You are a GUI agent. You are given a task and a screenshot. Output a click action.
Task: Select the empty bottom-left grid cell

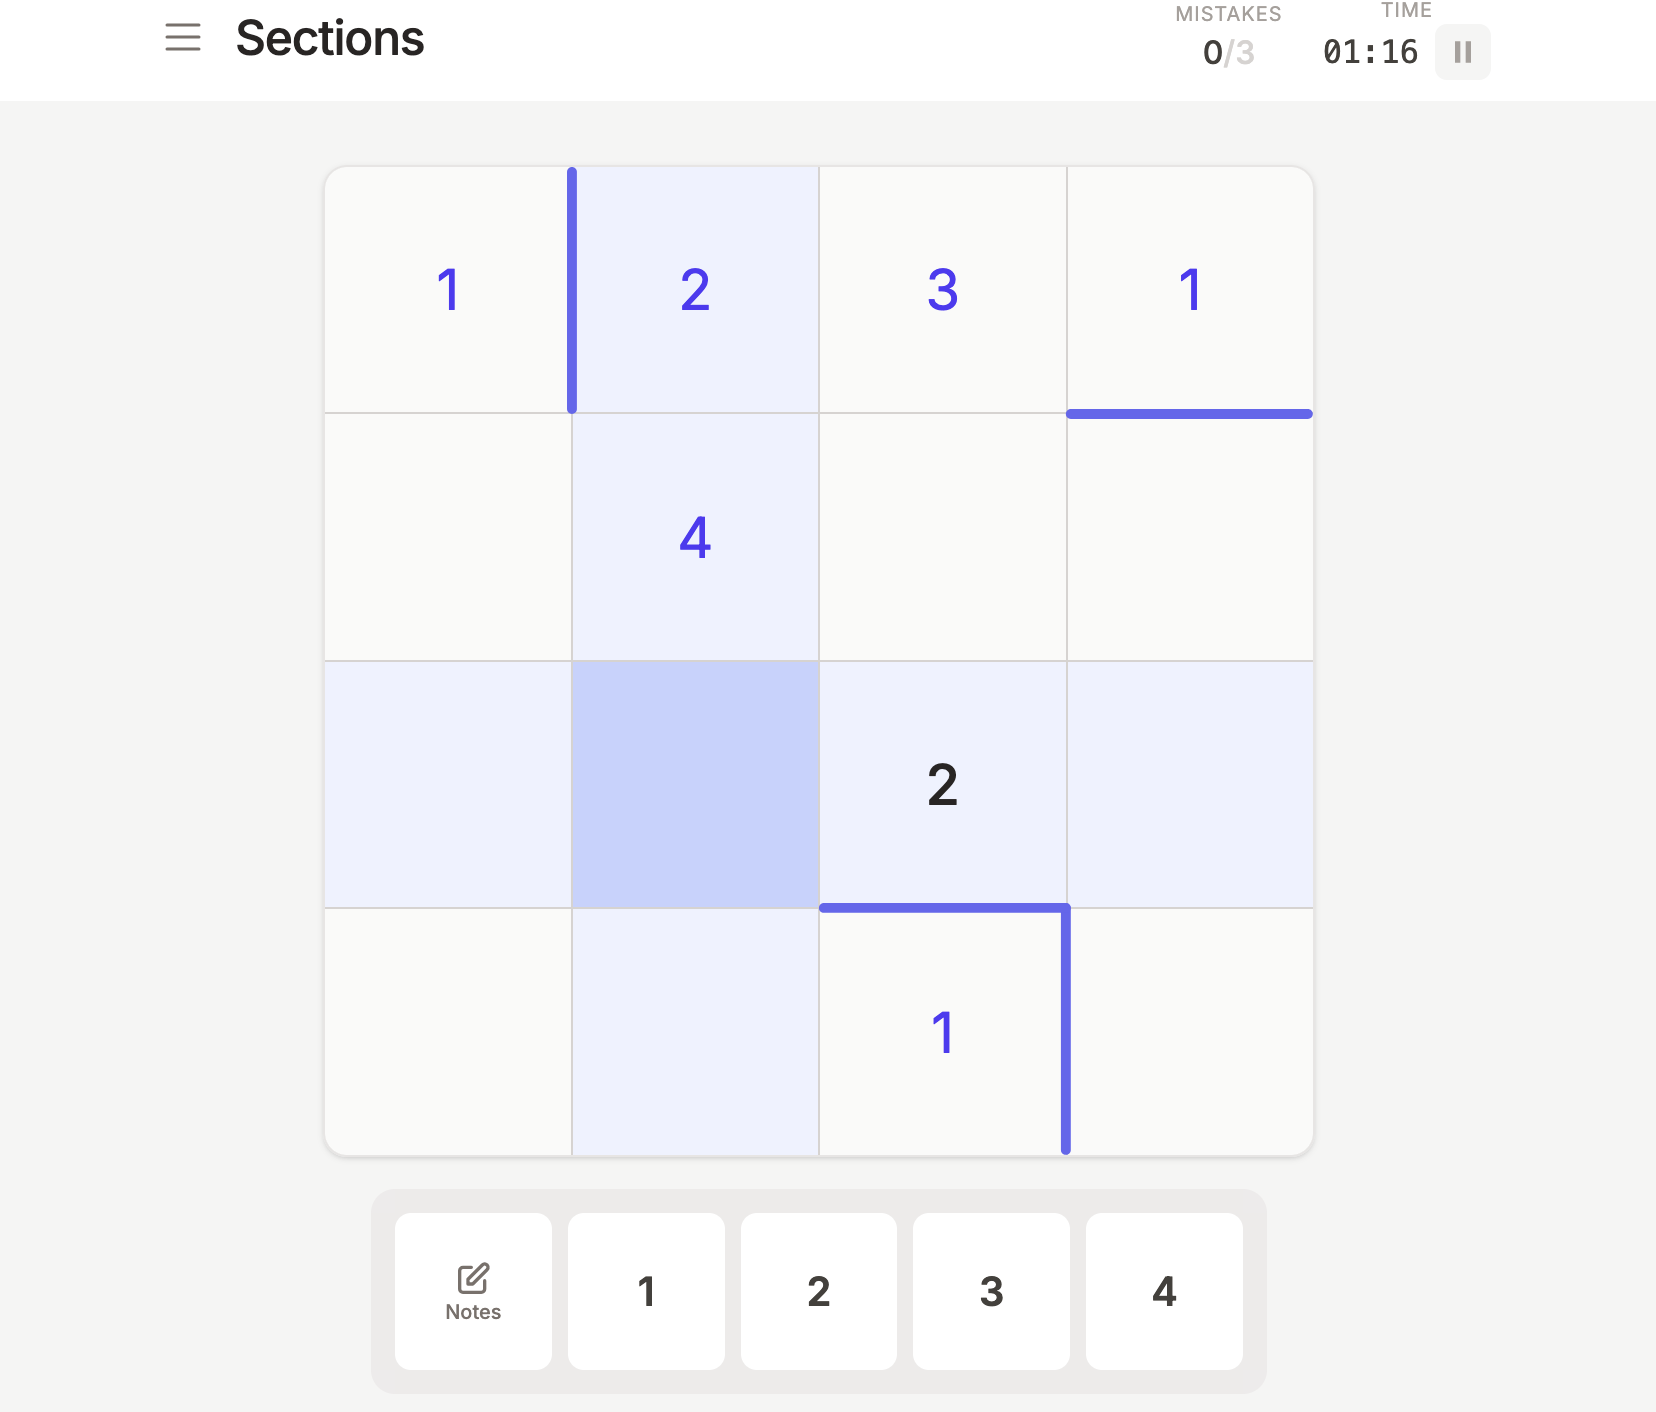point(448,1030)
